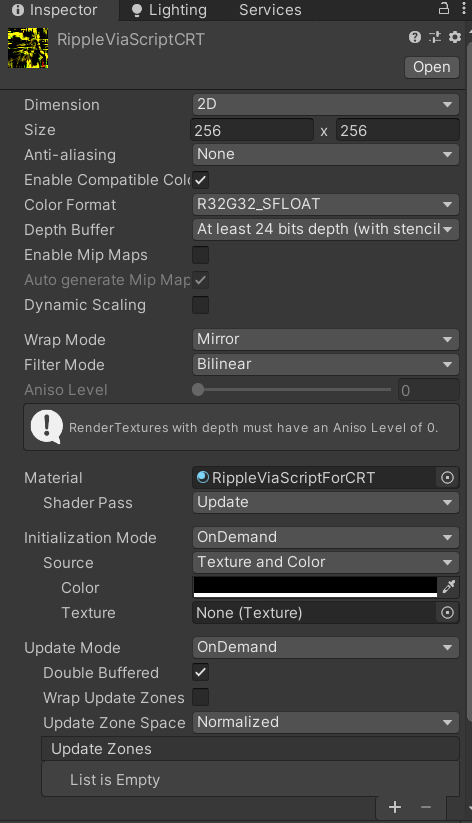Screen dimensions: 472x823
Task: Open the Shader Pass dropdown
Action: 326,502
